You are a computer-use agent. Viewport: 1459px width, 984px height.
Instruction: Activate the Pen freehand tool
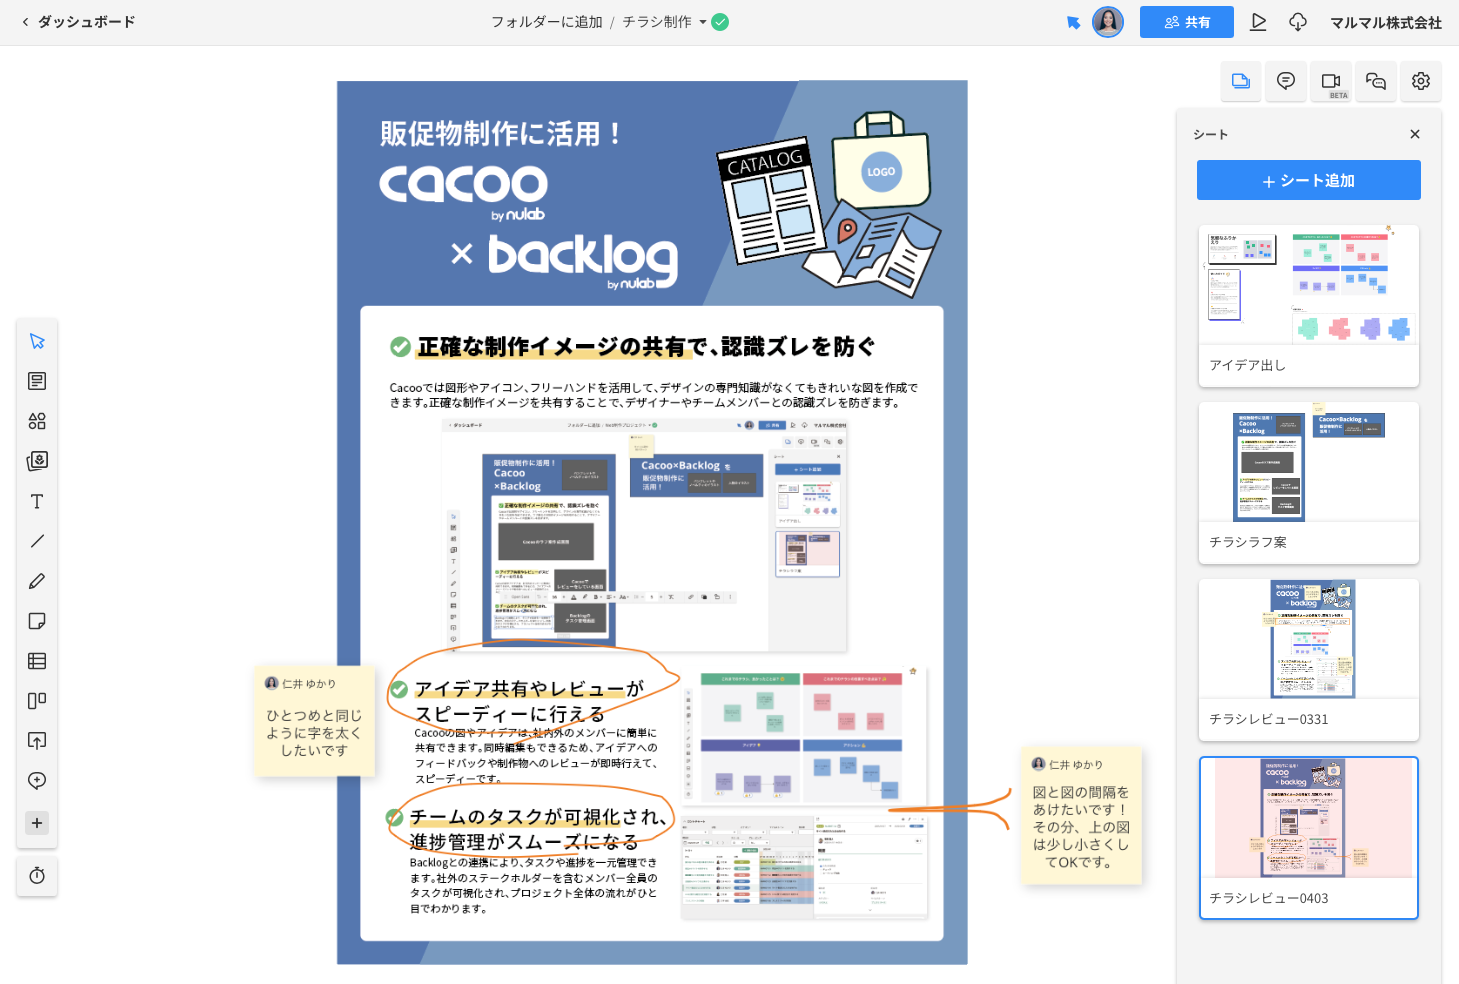[37, 581]
